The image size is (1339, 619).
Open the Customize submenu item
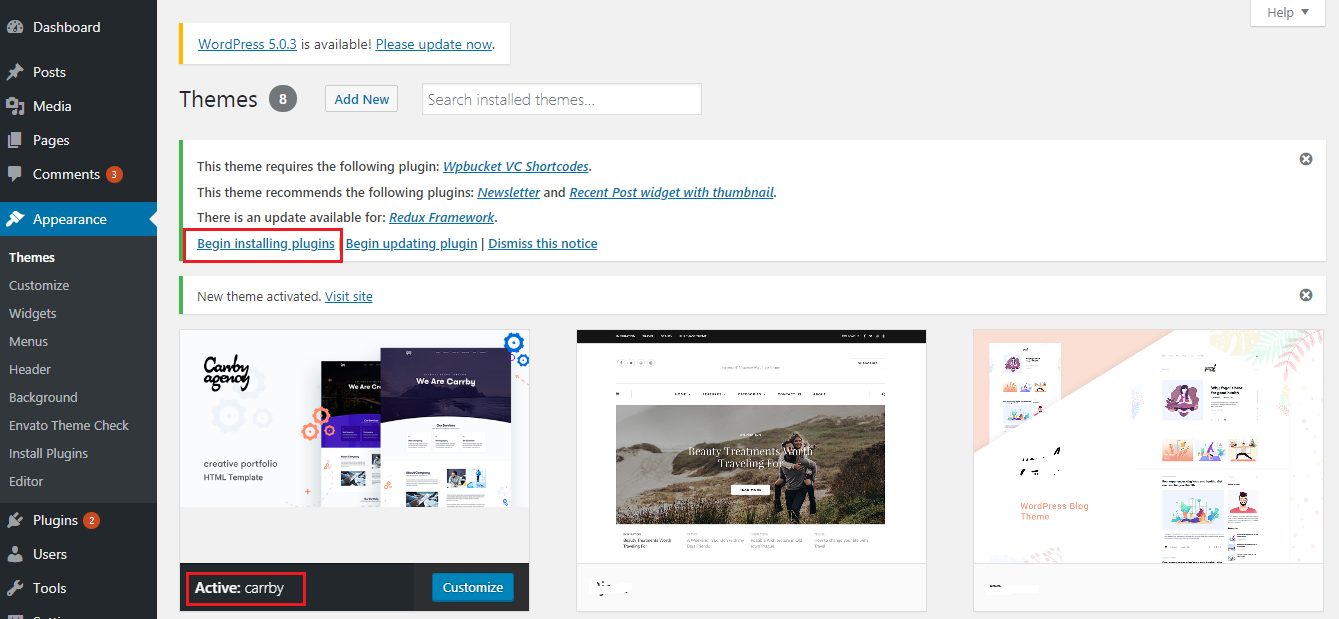pyautogui.click(x=39, y=285)
